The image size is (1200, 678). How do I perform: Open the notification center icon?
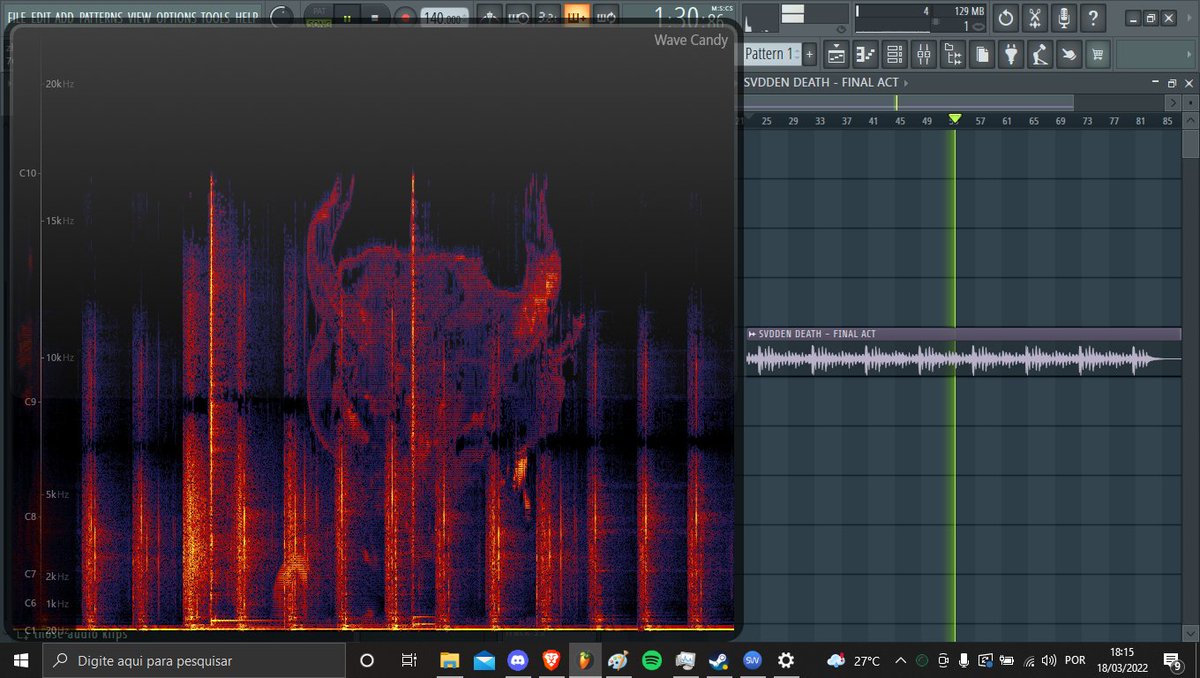pos(1173,660)
